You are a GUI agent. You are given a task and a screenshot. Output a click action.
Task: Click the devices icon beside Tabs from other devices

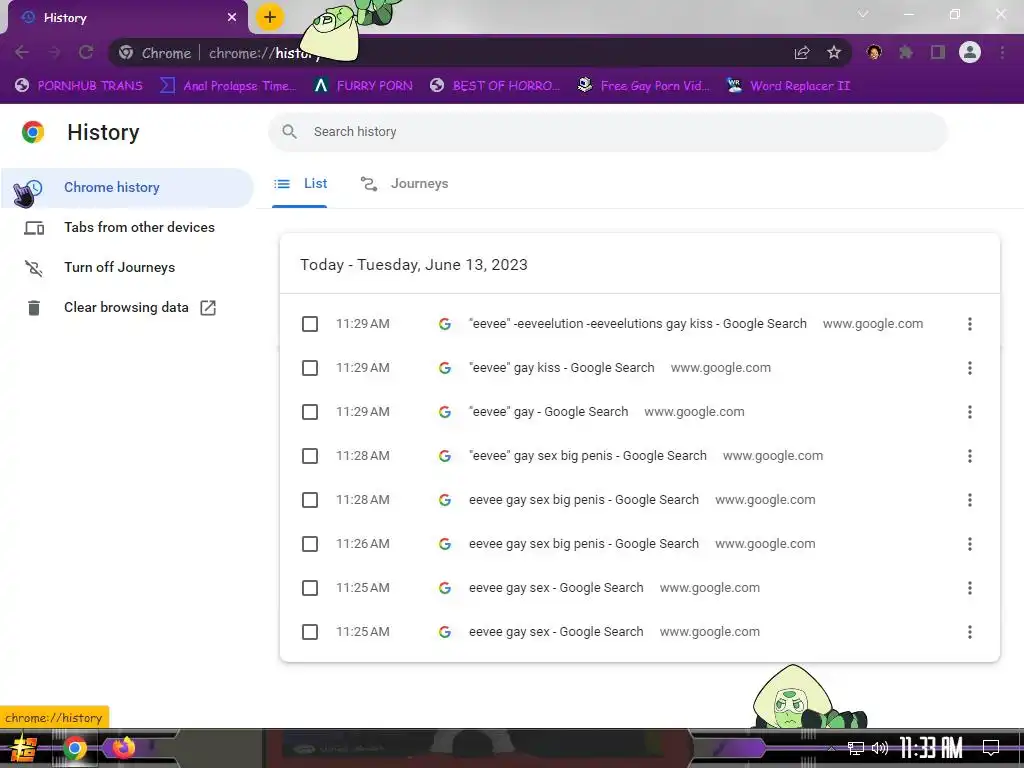pos(34,228)
